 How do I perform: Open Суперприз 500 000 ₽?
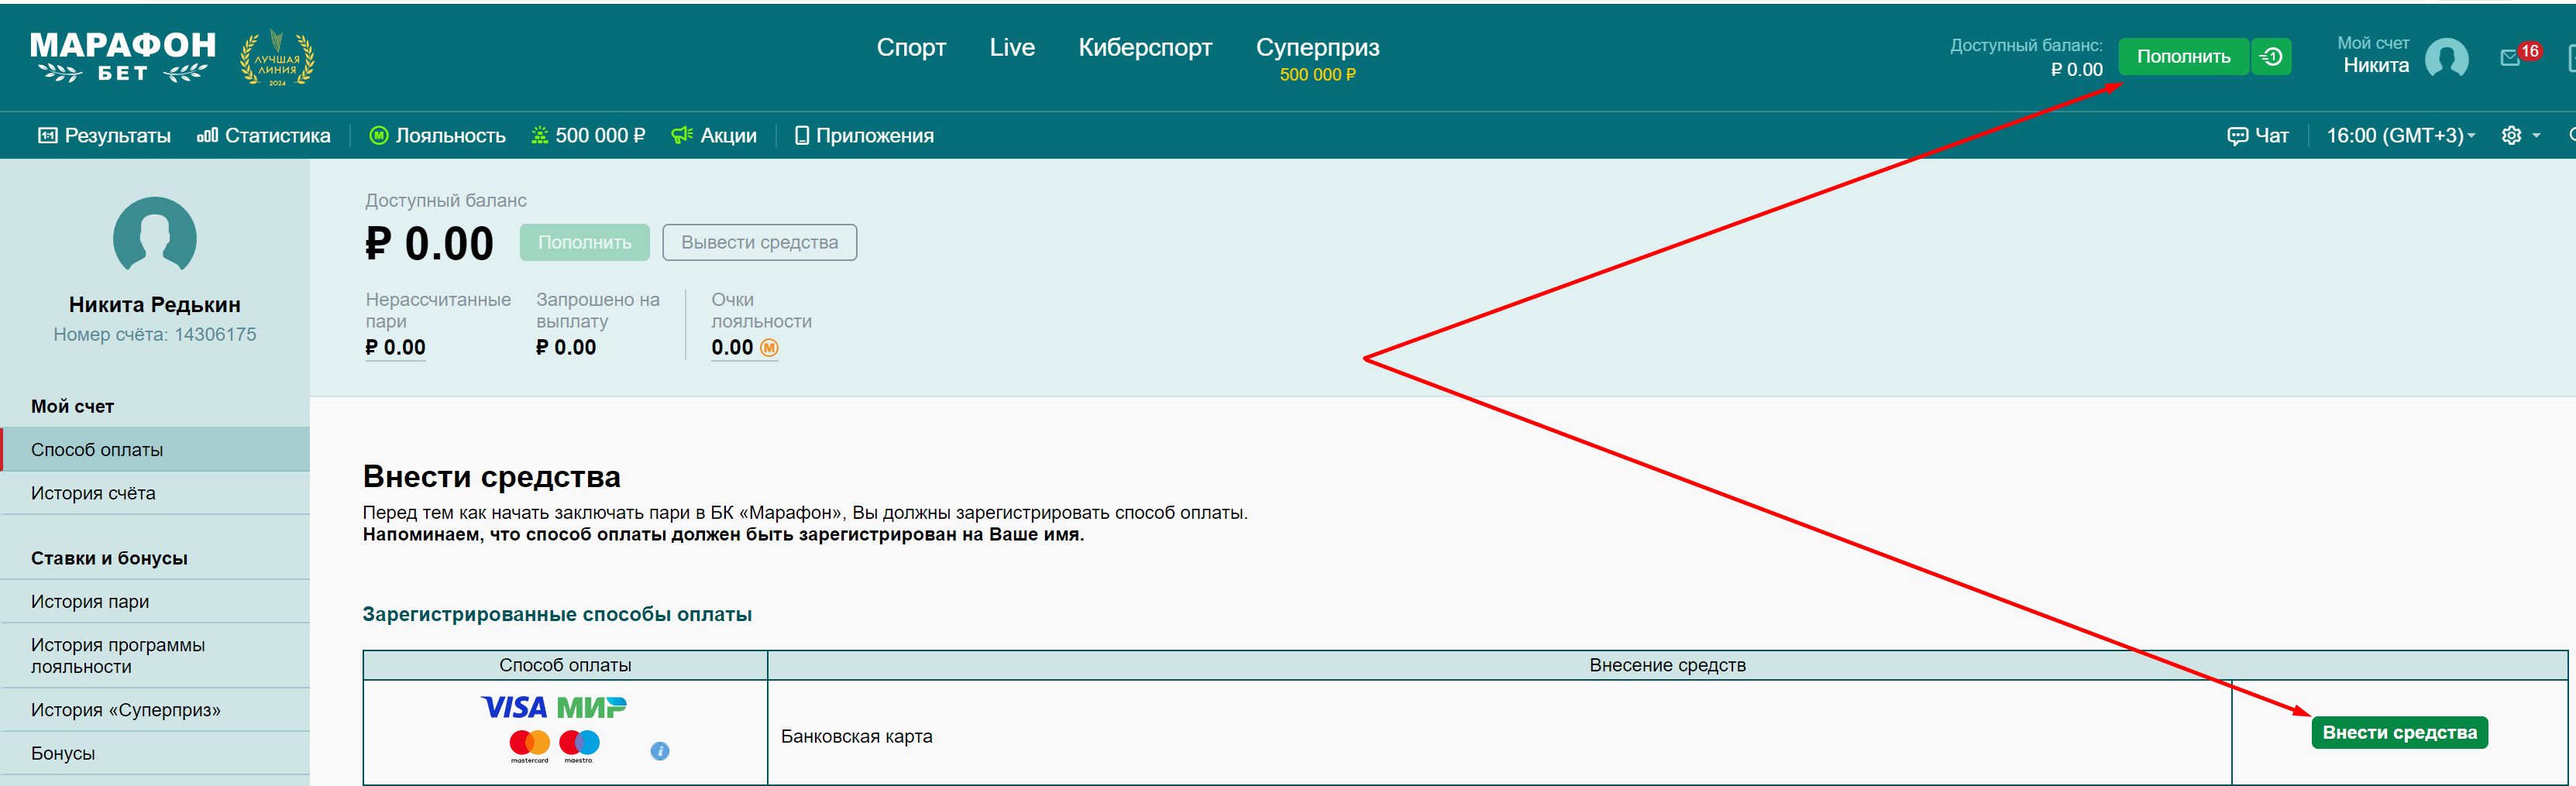point(1317,59)
